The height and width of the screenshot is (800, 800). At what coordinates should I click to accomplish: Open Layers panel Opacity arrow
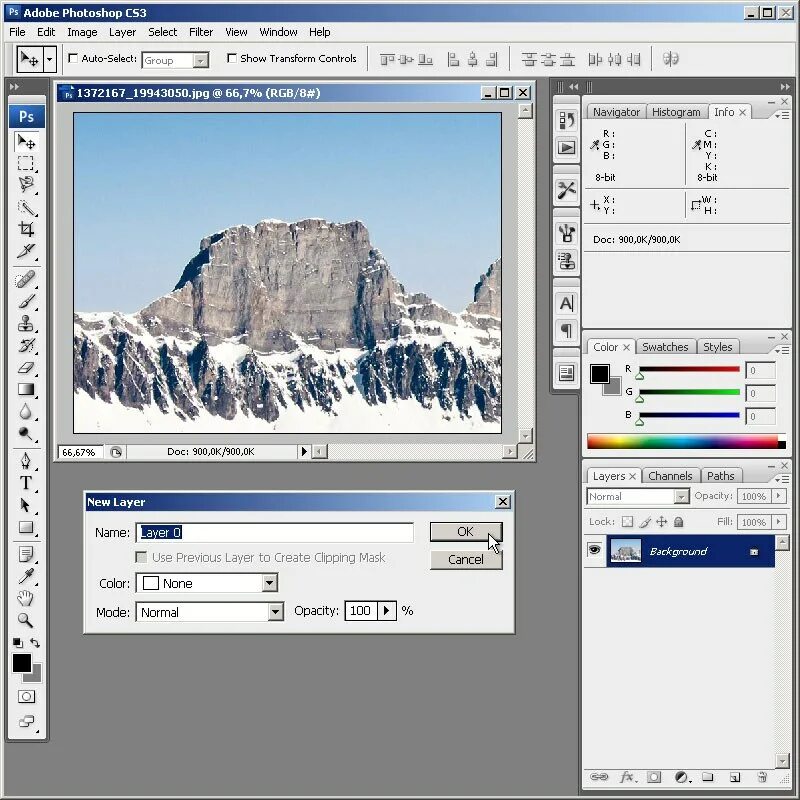pos(779,496)
